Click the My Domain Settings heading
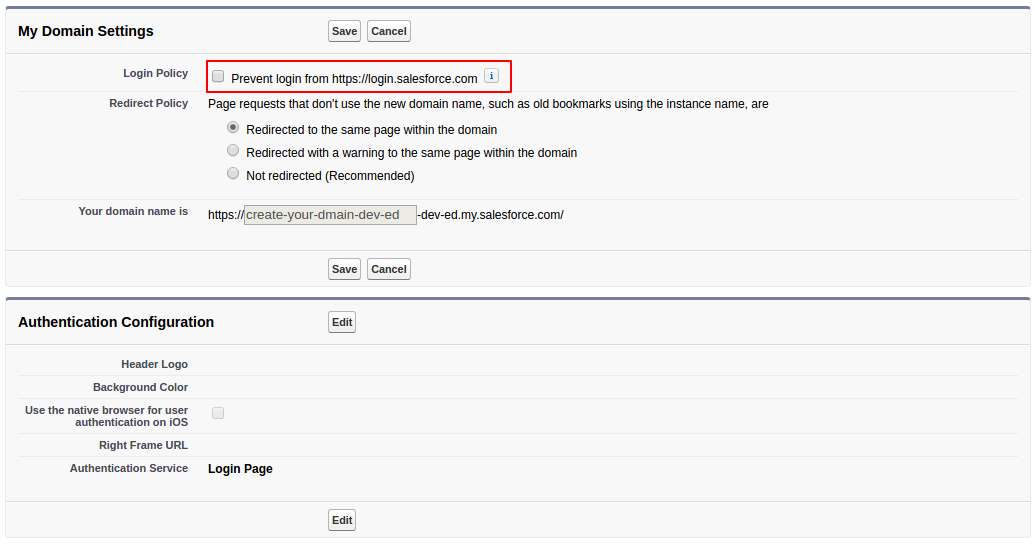 pos(86,31)
